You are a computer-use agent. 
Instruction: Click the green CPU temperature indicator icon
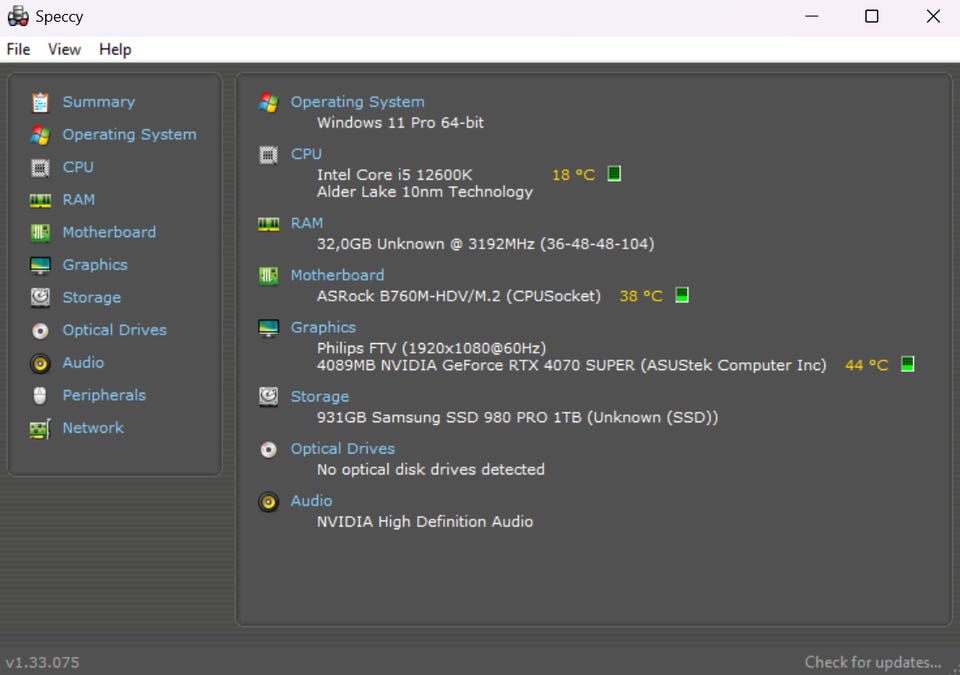point(614,174)
